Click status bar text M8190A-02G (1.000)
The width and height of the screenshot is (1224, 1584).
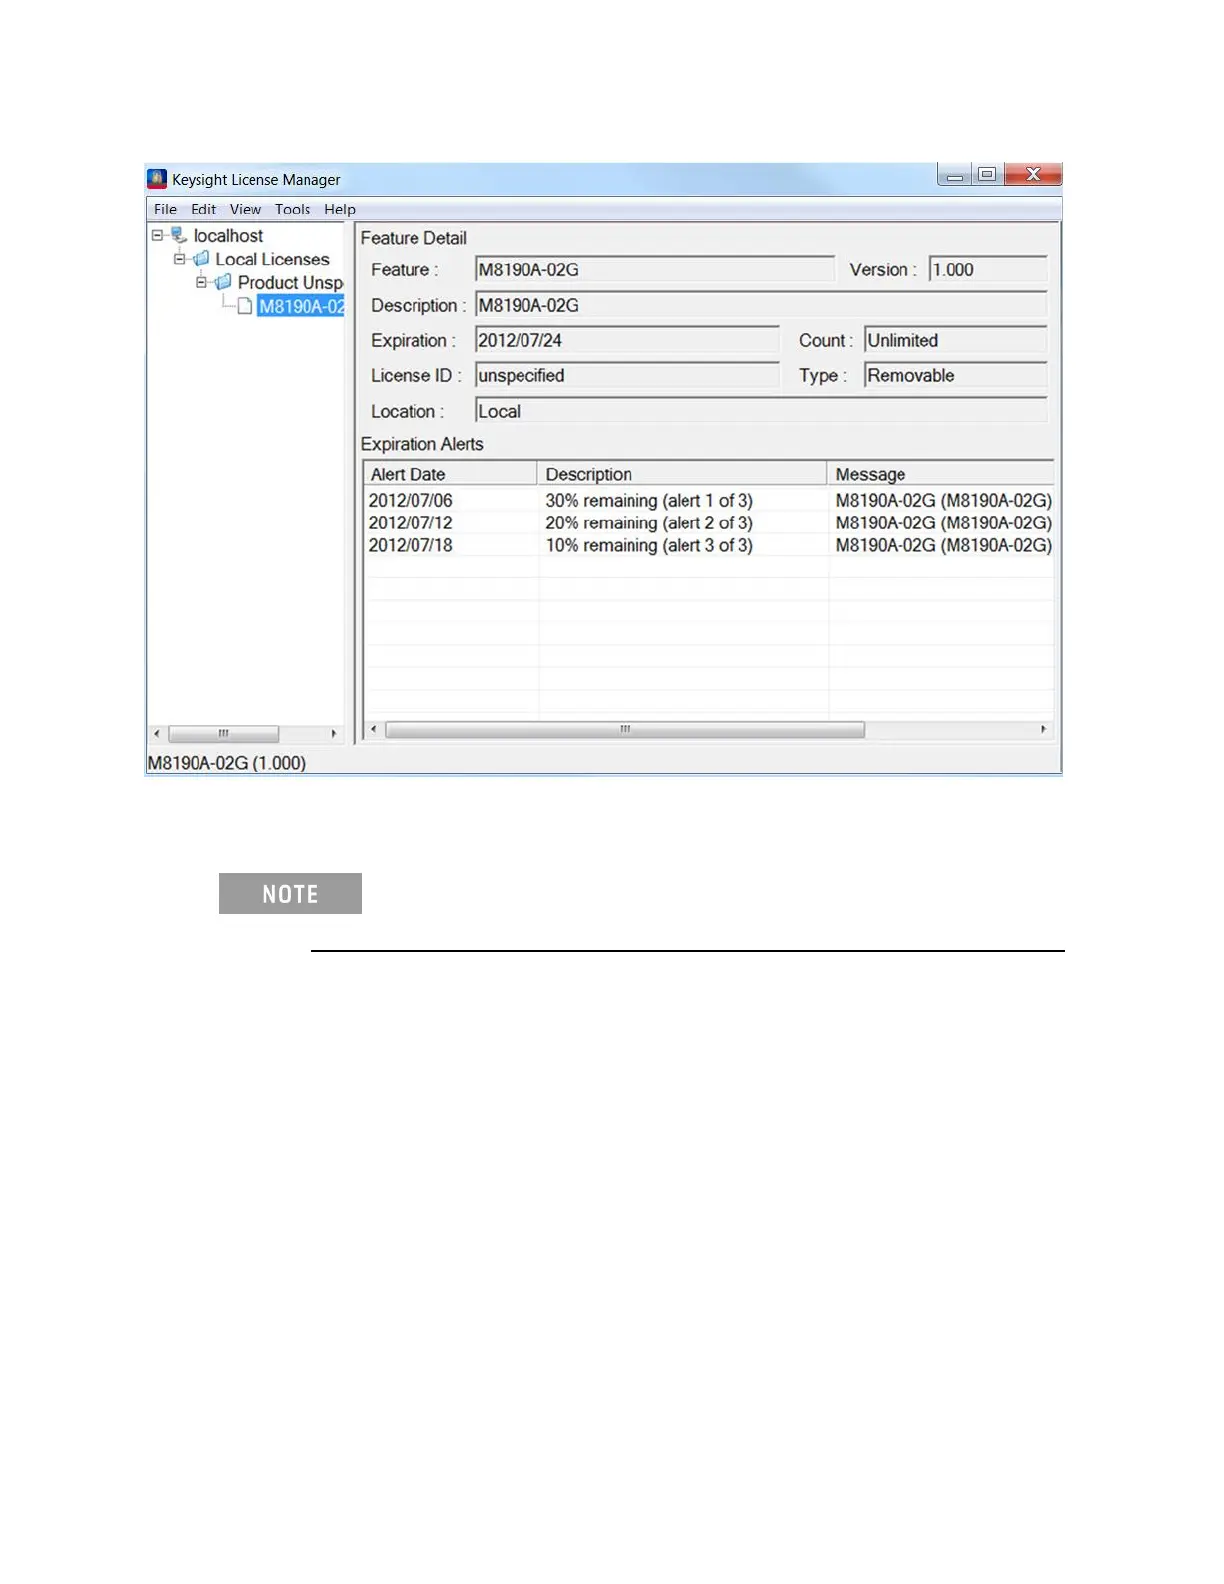click(x=227, y=763)
